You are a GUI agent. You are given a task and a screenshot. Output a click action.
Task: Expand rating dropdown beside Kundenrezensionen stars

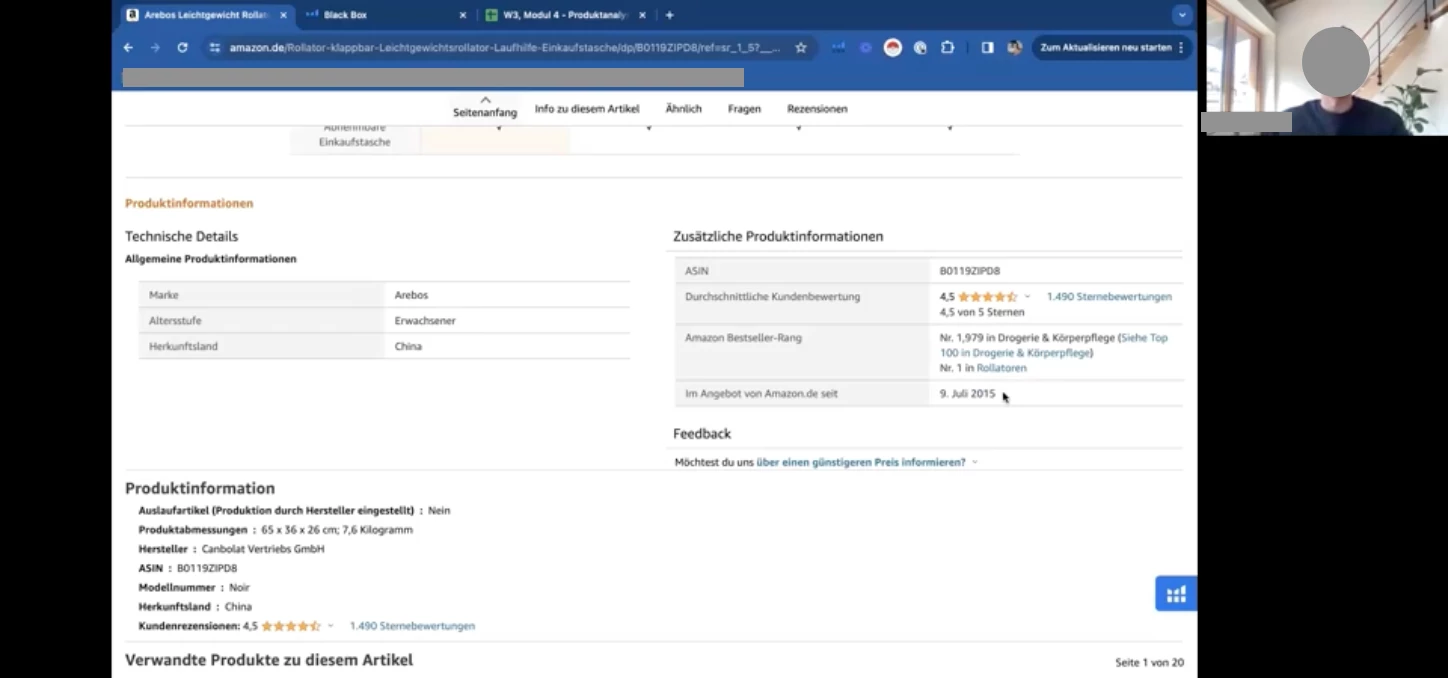330,626
